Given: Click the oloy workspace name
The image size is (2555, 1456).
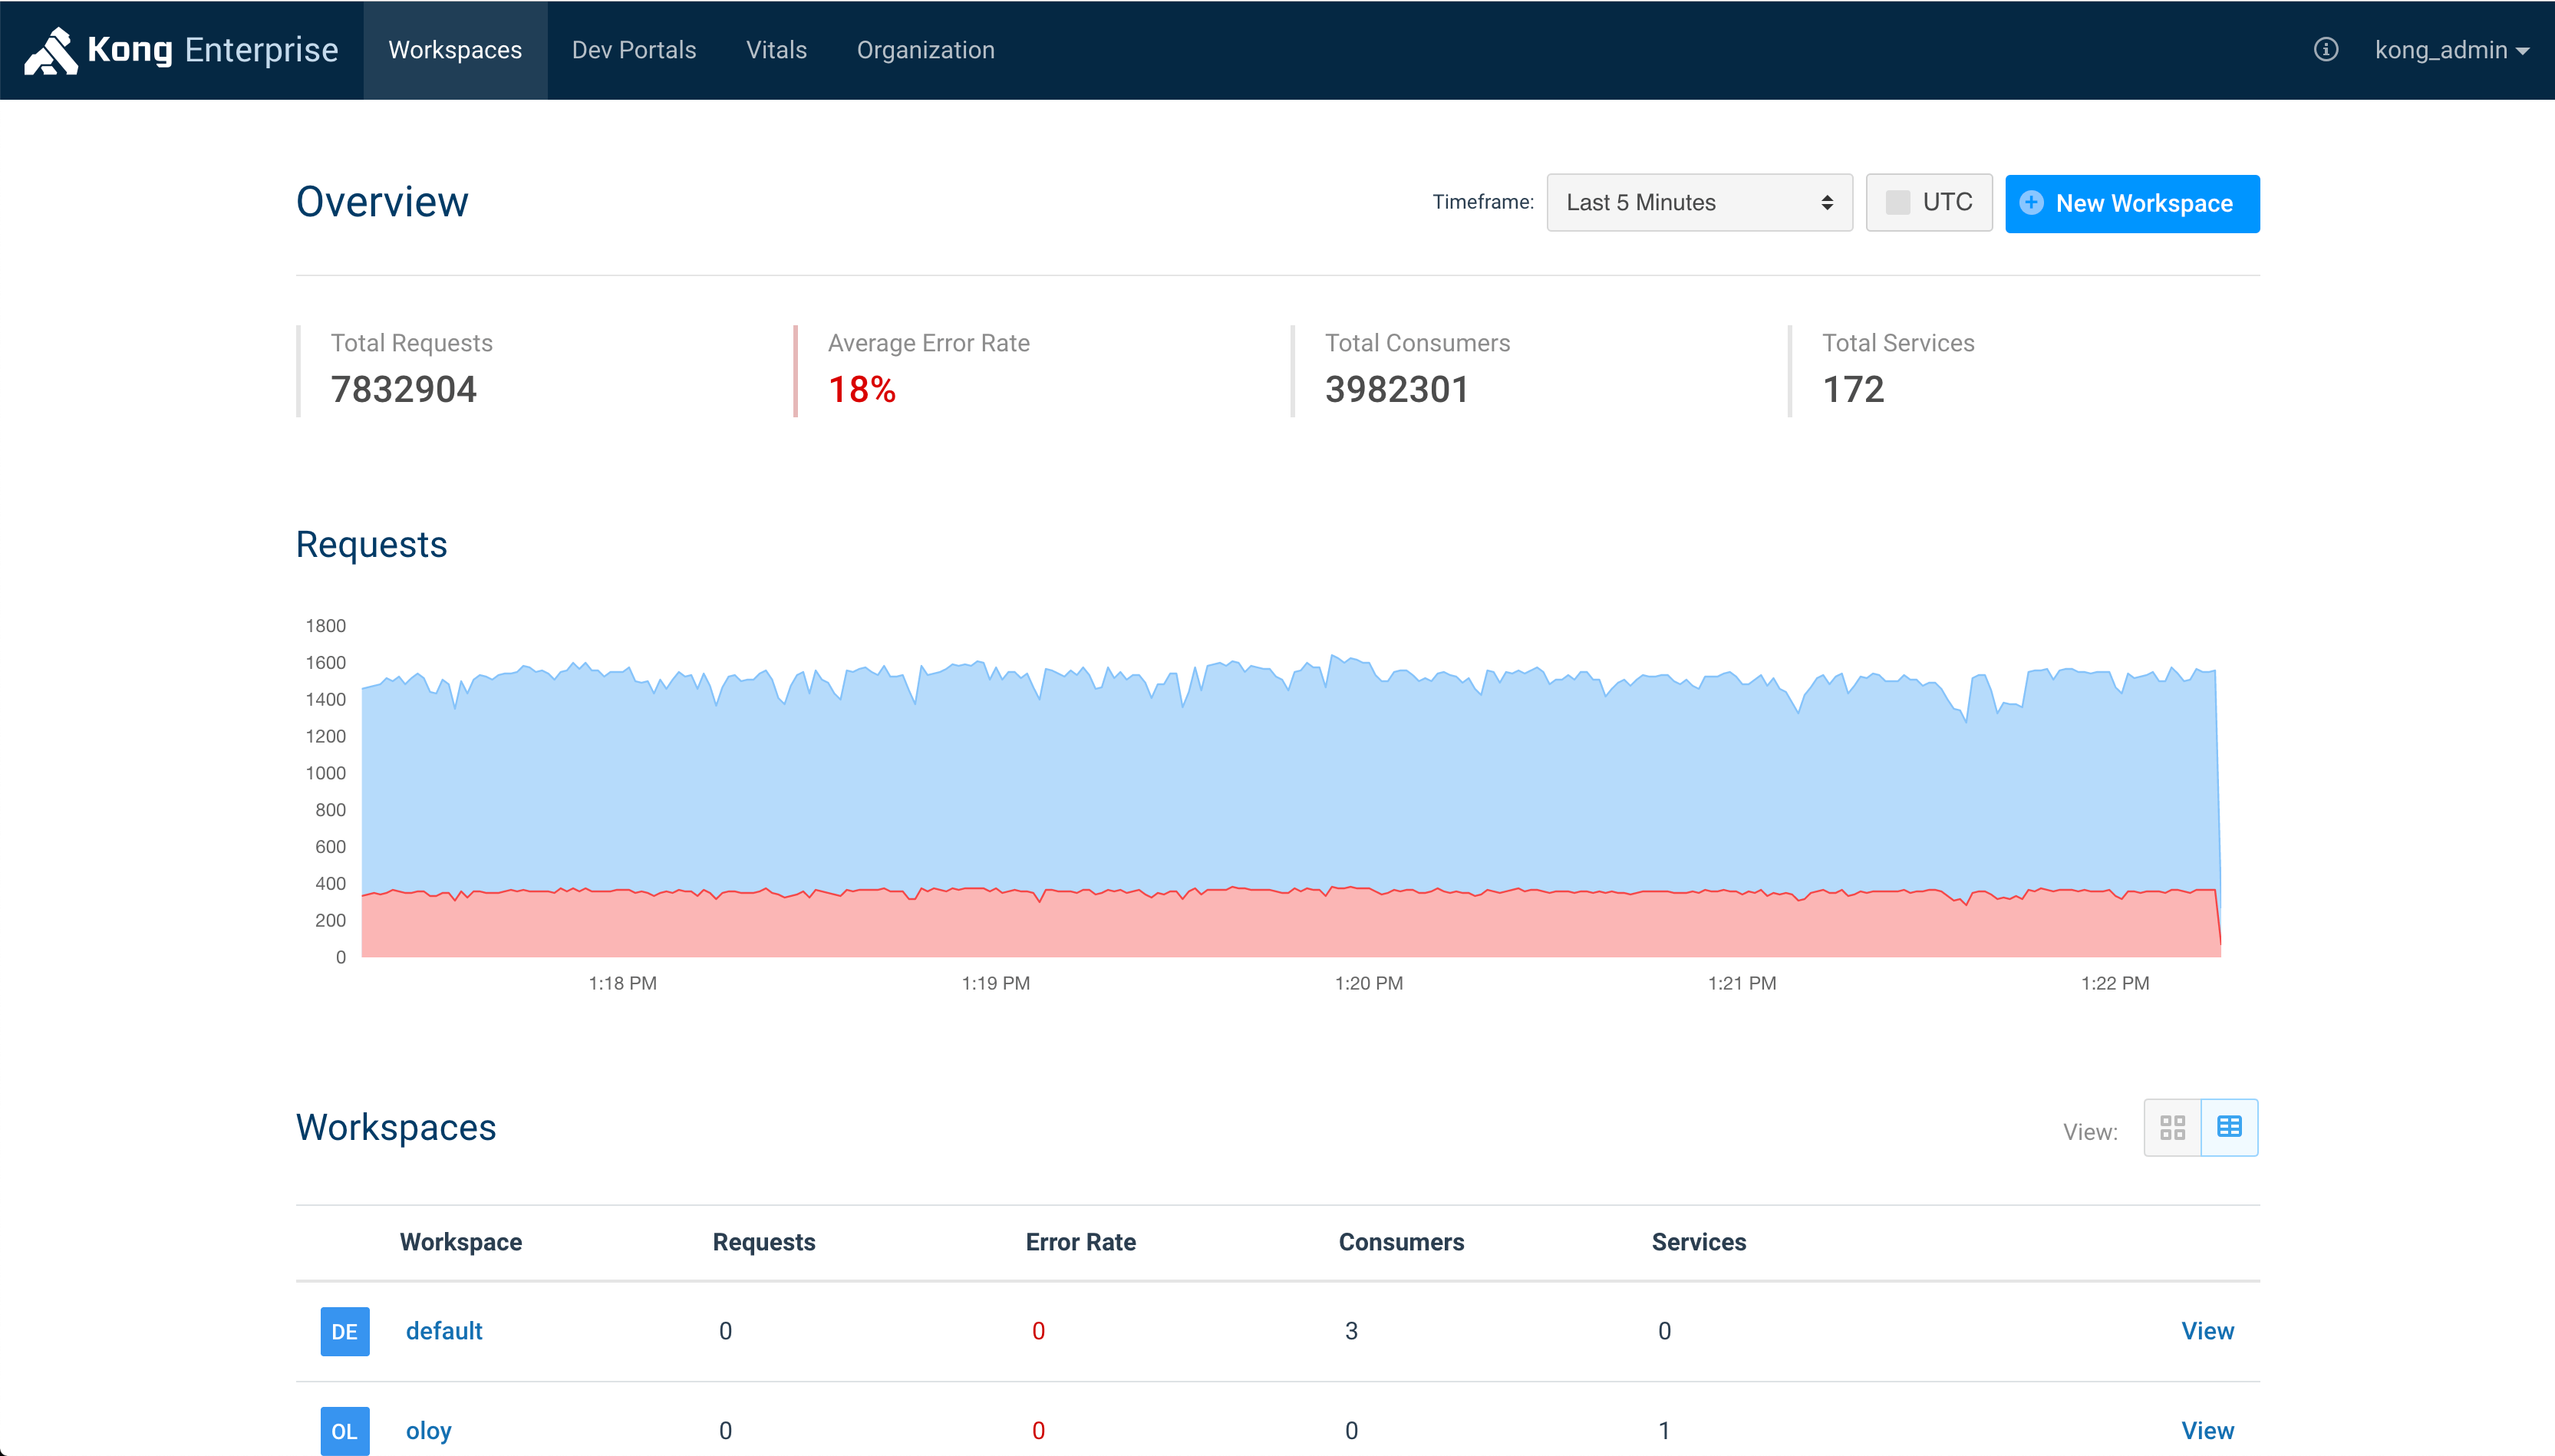Looking at the screenshot, I should click(x=428, y=1431).
